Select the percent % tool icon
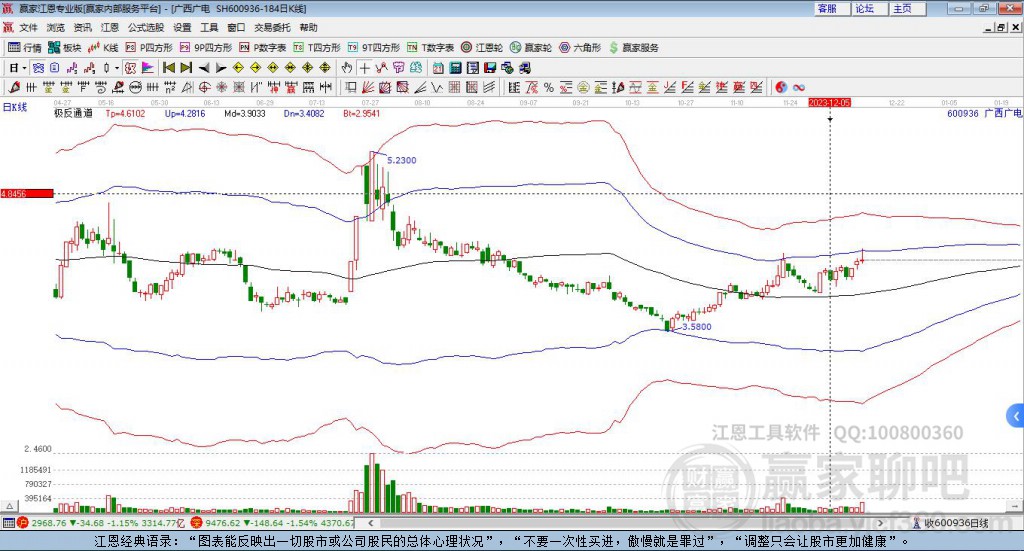1024x551 pixels. [549, 87]
